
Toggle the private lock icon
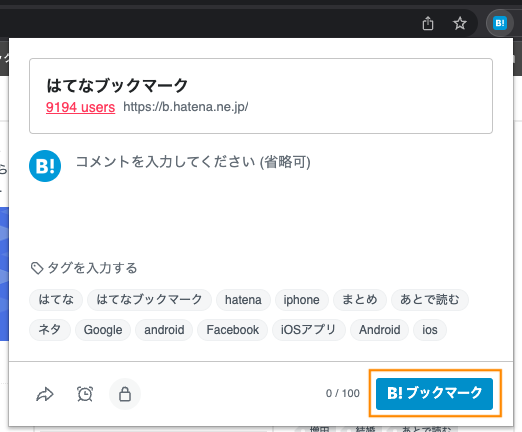pos(125,394)
